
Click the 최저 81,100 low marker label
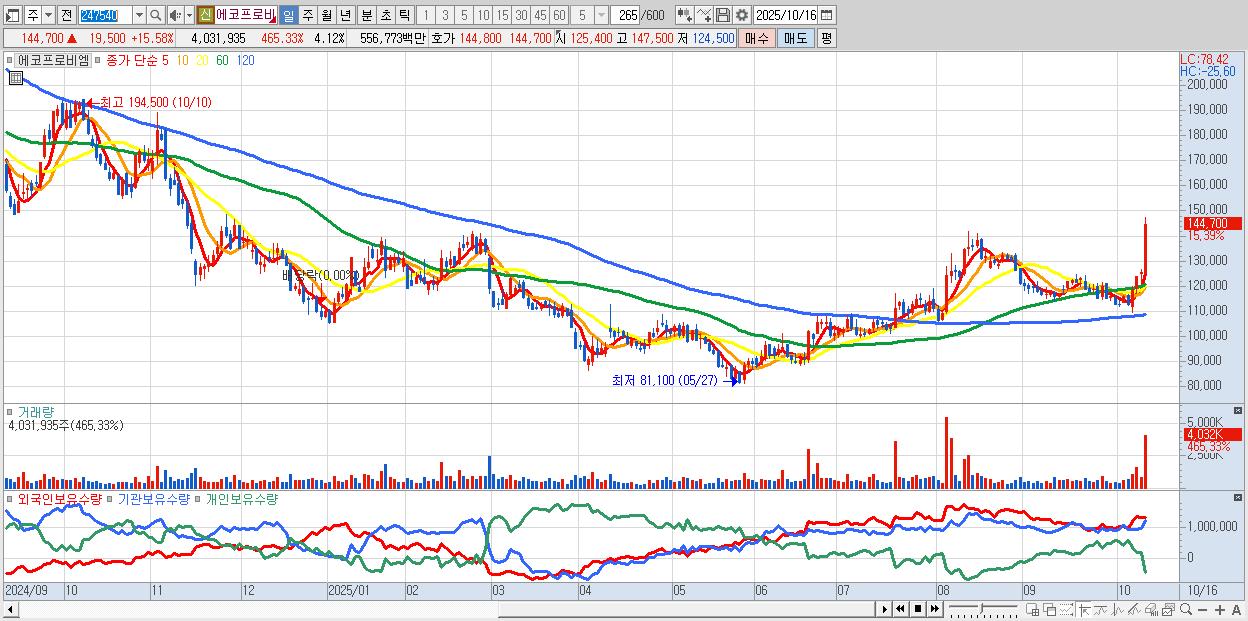pos(664,380)
